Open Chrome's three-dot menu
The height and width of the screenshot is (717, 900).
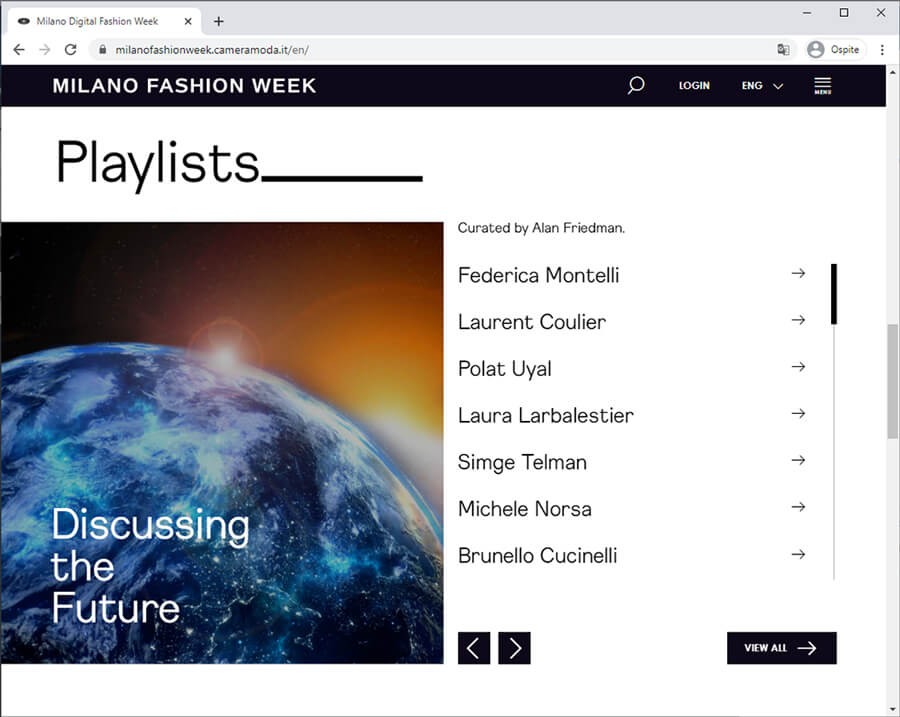882,50
